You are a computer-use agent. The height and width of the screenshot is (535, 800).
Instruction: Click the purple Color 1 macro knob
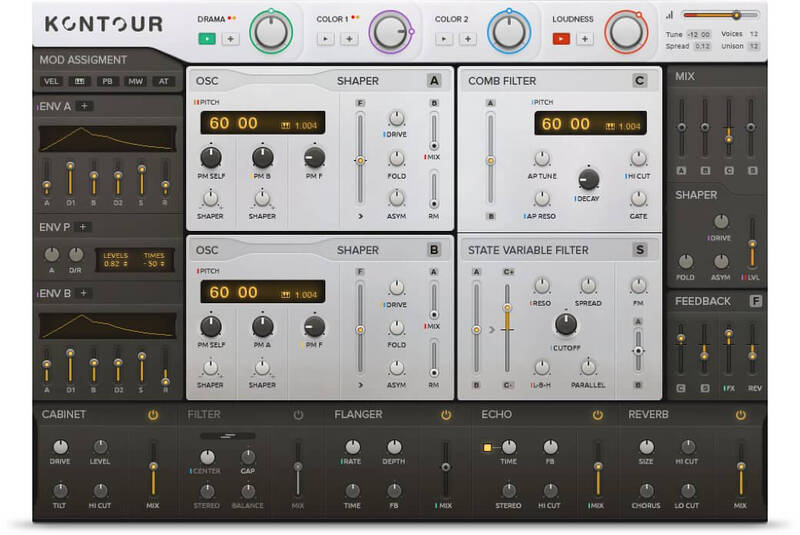pyautogui.click(x=390, y=32)
